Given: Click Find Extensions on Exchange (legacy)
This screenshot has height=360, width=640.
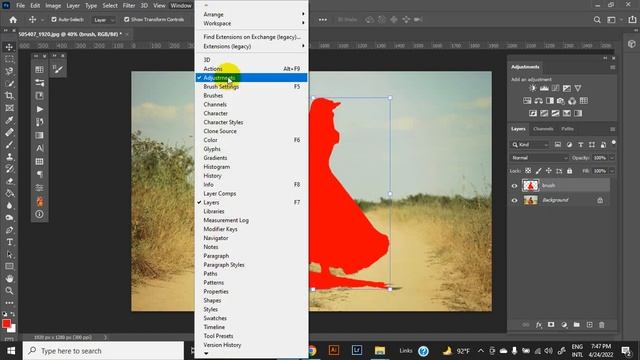Looking at the screenshot, I should point(251,37).
